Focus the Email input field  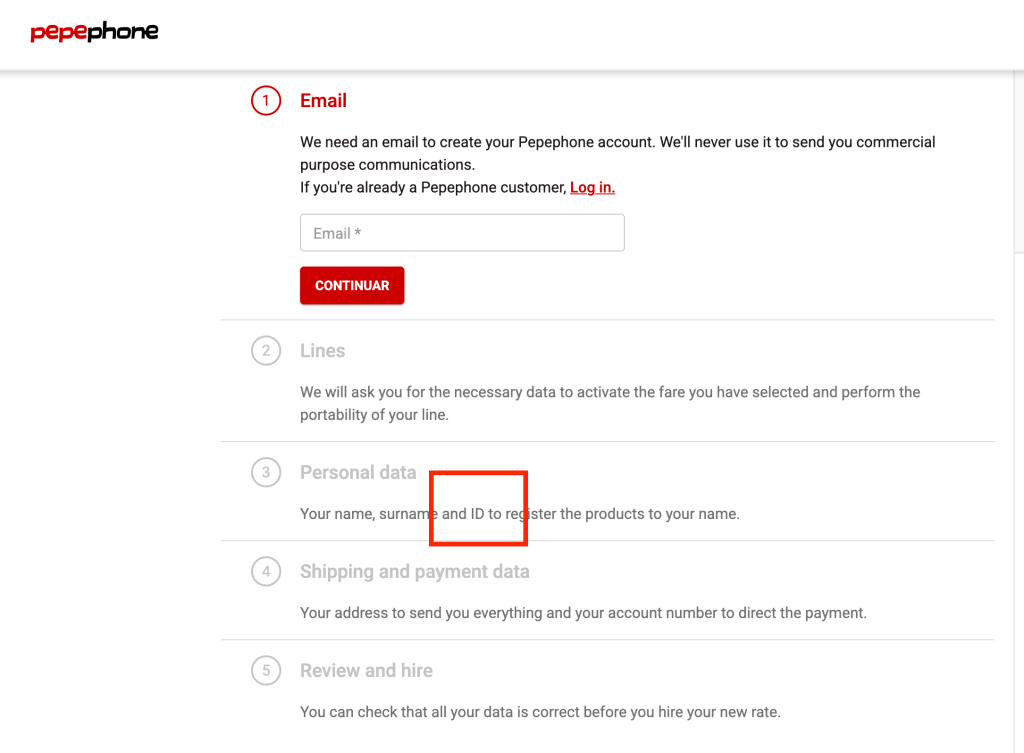click(462, 233)
